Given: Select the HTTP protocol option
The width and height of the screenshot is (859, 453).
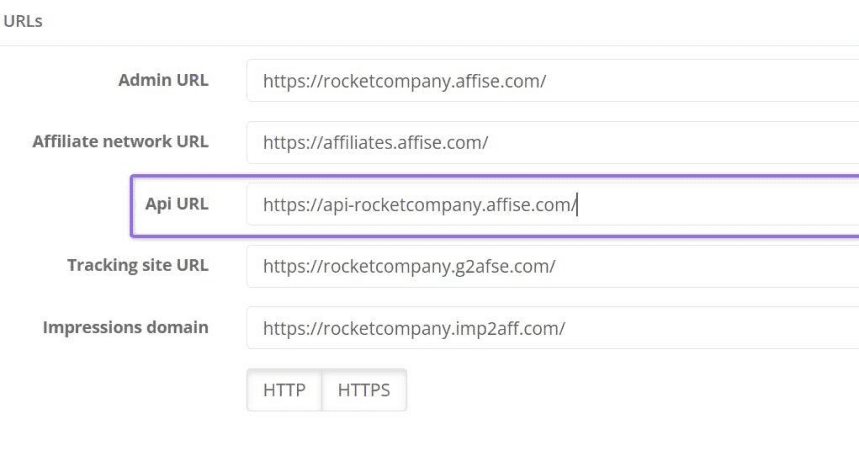Looking at the screenshot, I should pyautogui.click(x=284, y=390).
